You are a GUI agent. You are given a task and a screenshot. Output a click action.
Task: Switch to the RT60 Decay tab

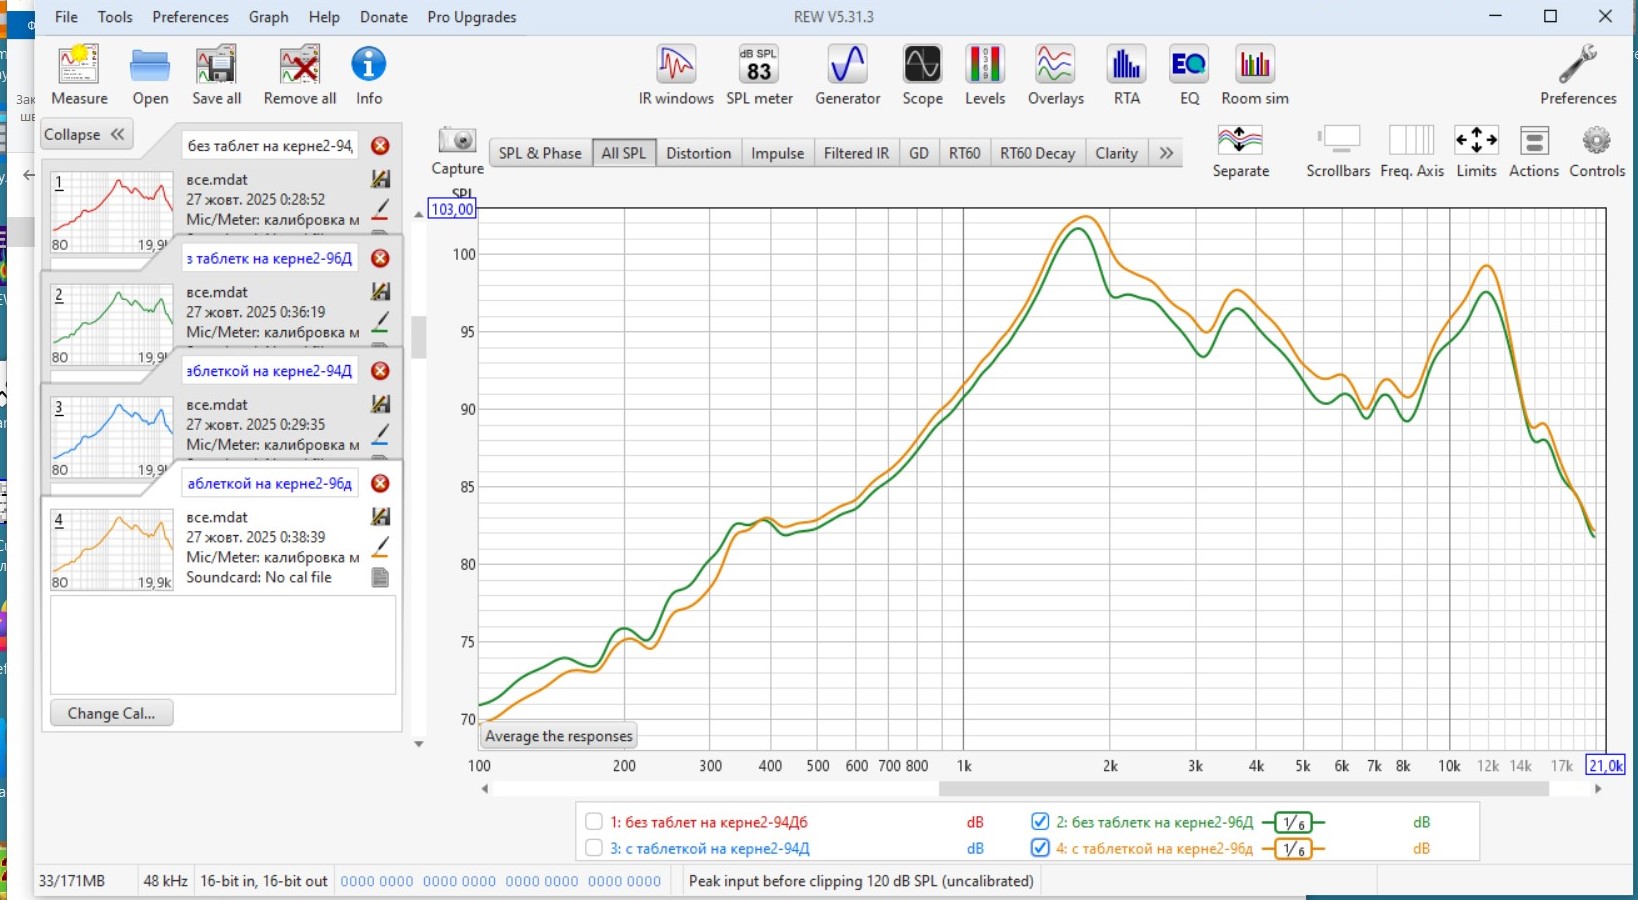click(x=1037, y=153)
